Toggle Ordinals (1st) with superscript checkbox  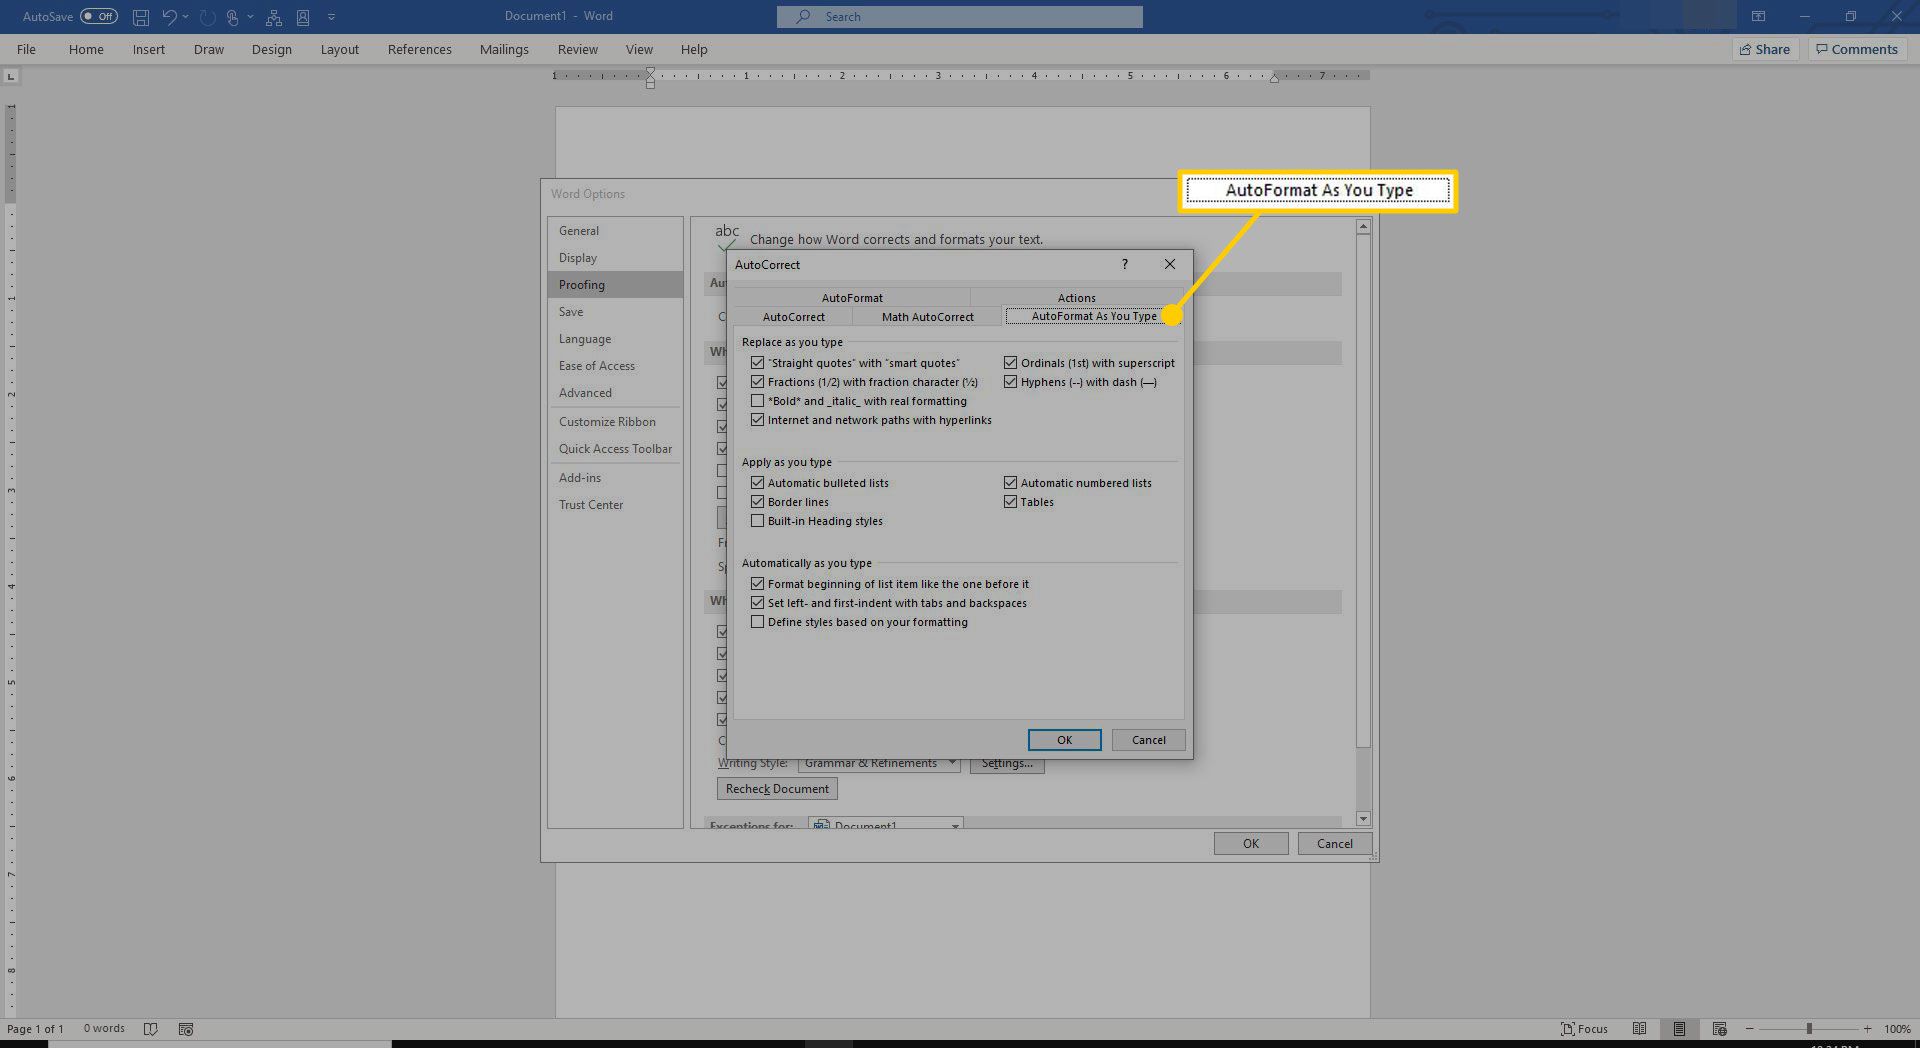[x=1010, y=363]
